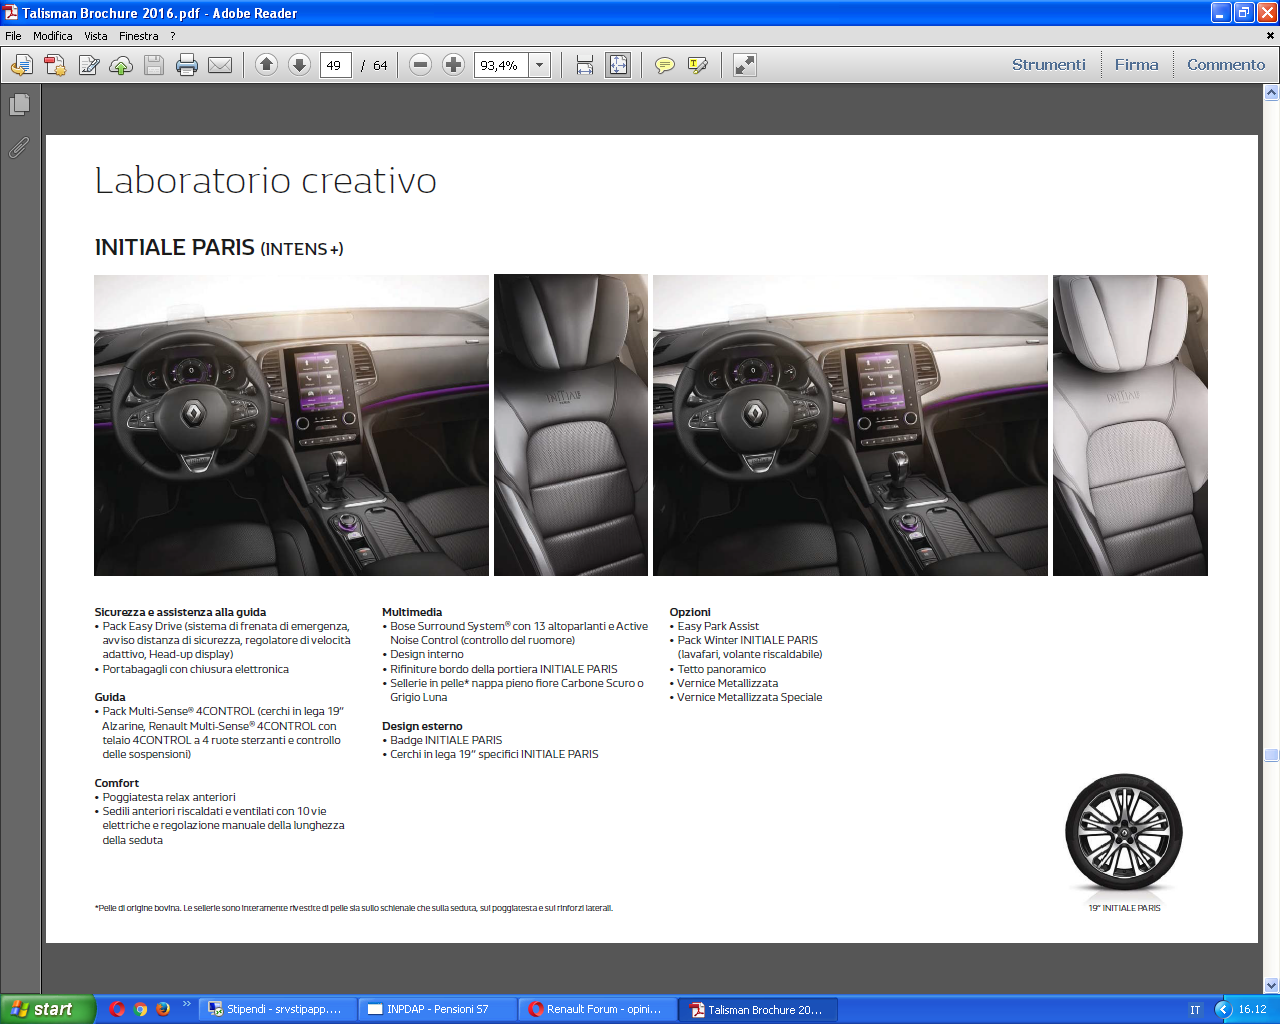Open the zoom percentage dropdown
This screenshot has width=1280, height=1024.
539,65
